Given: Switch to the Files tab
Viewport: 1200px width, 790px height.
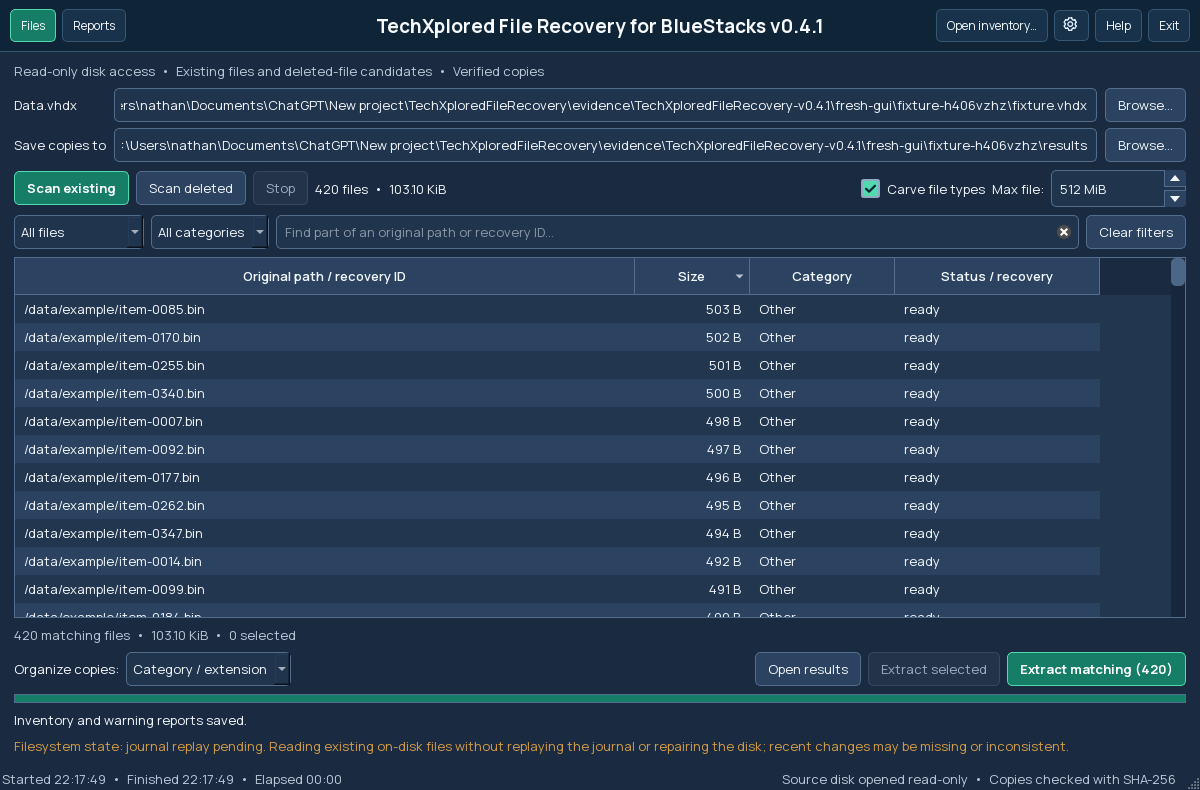Looking at the screenshot, I should (x=33, y=25).
